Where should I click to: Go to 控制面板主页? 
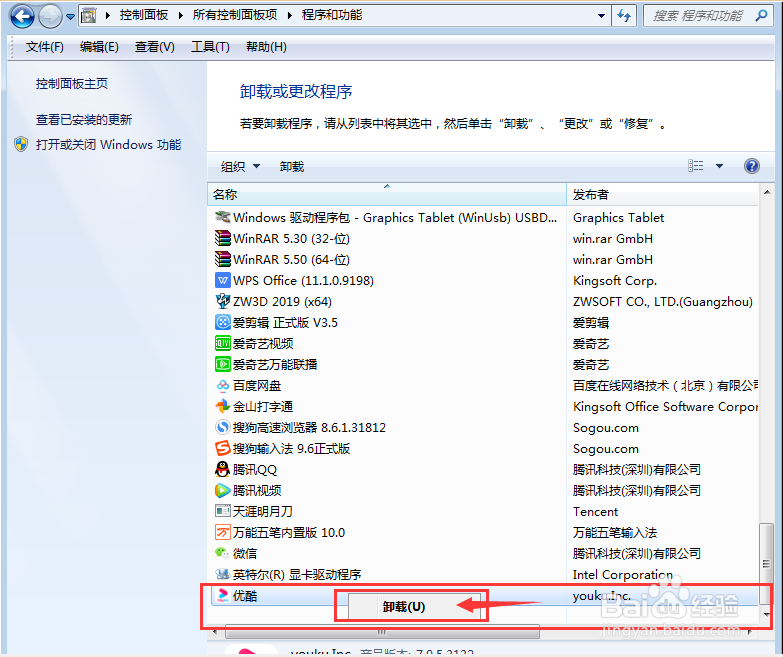pos(72,84)
